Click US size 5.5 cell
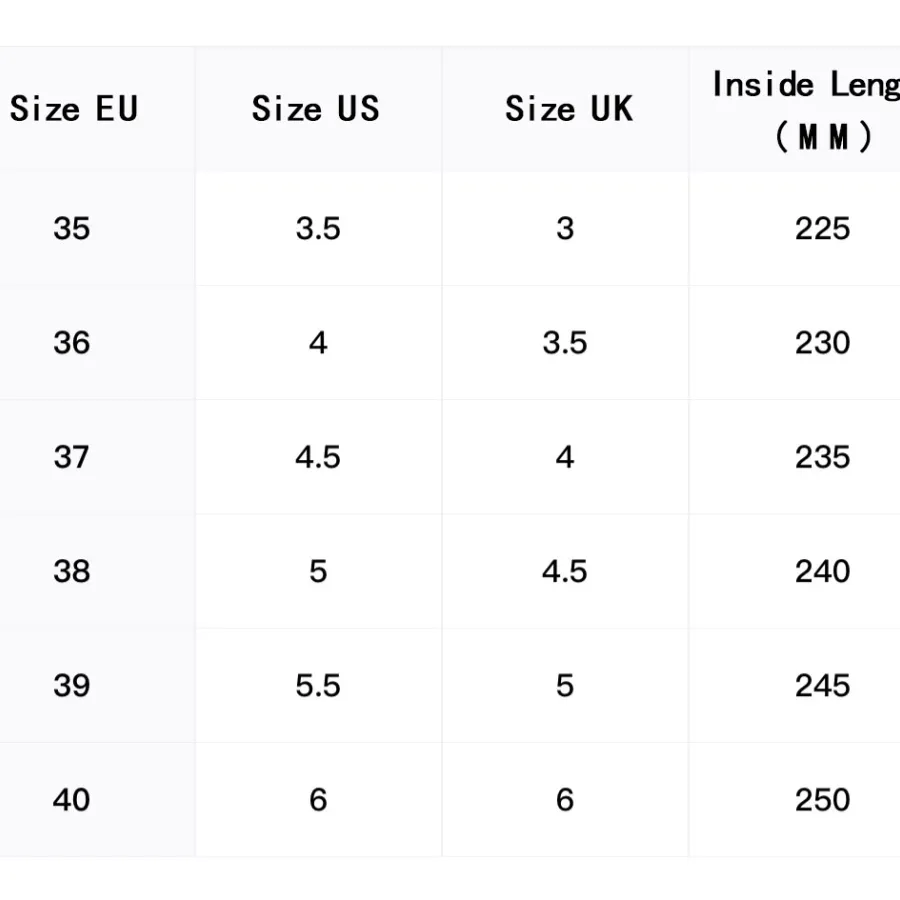Screen dimensions: 900x900 point(318,685)
